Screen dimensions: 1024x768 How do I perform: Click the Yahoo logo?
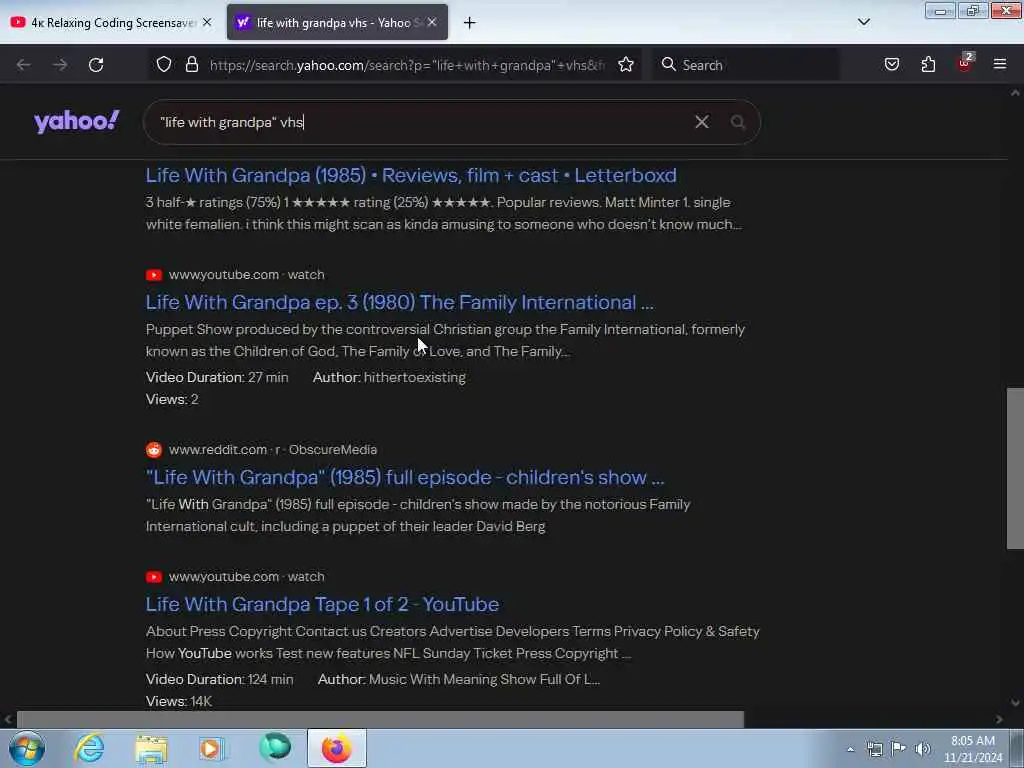tap(76, 121)
